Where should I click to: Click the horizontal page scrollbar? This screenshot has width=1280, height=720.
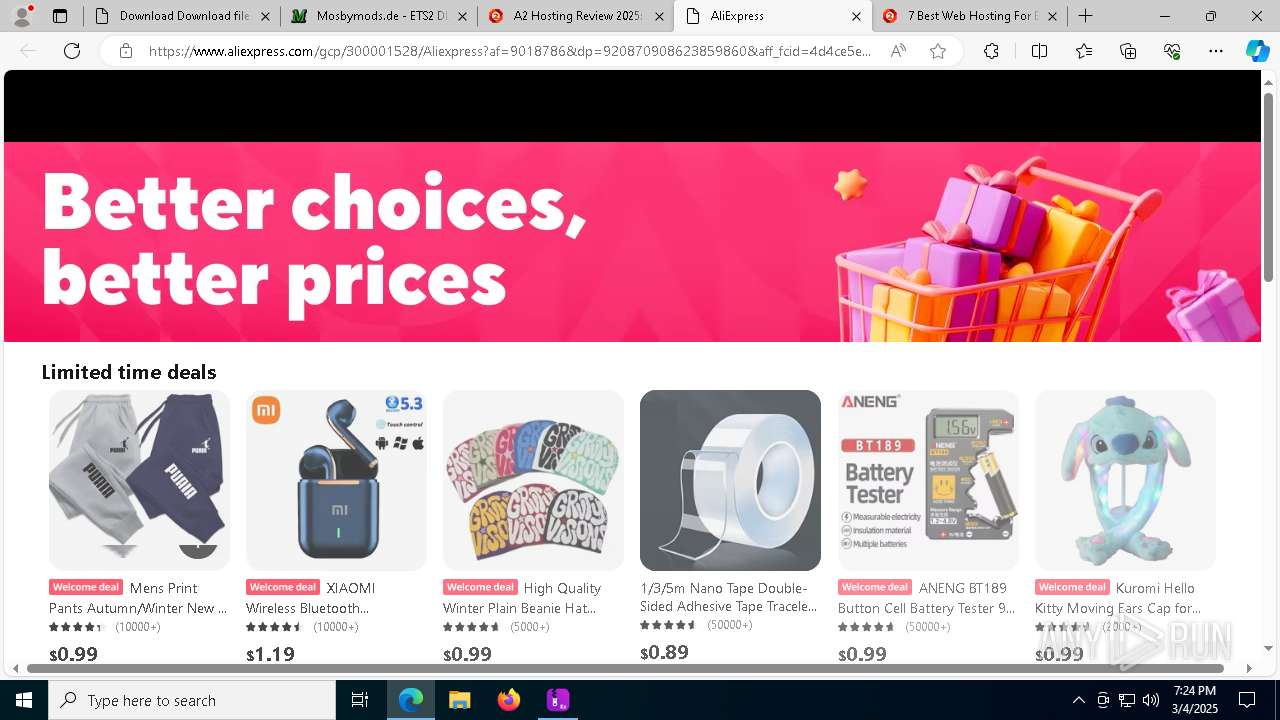pos(625,668)
